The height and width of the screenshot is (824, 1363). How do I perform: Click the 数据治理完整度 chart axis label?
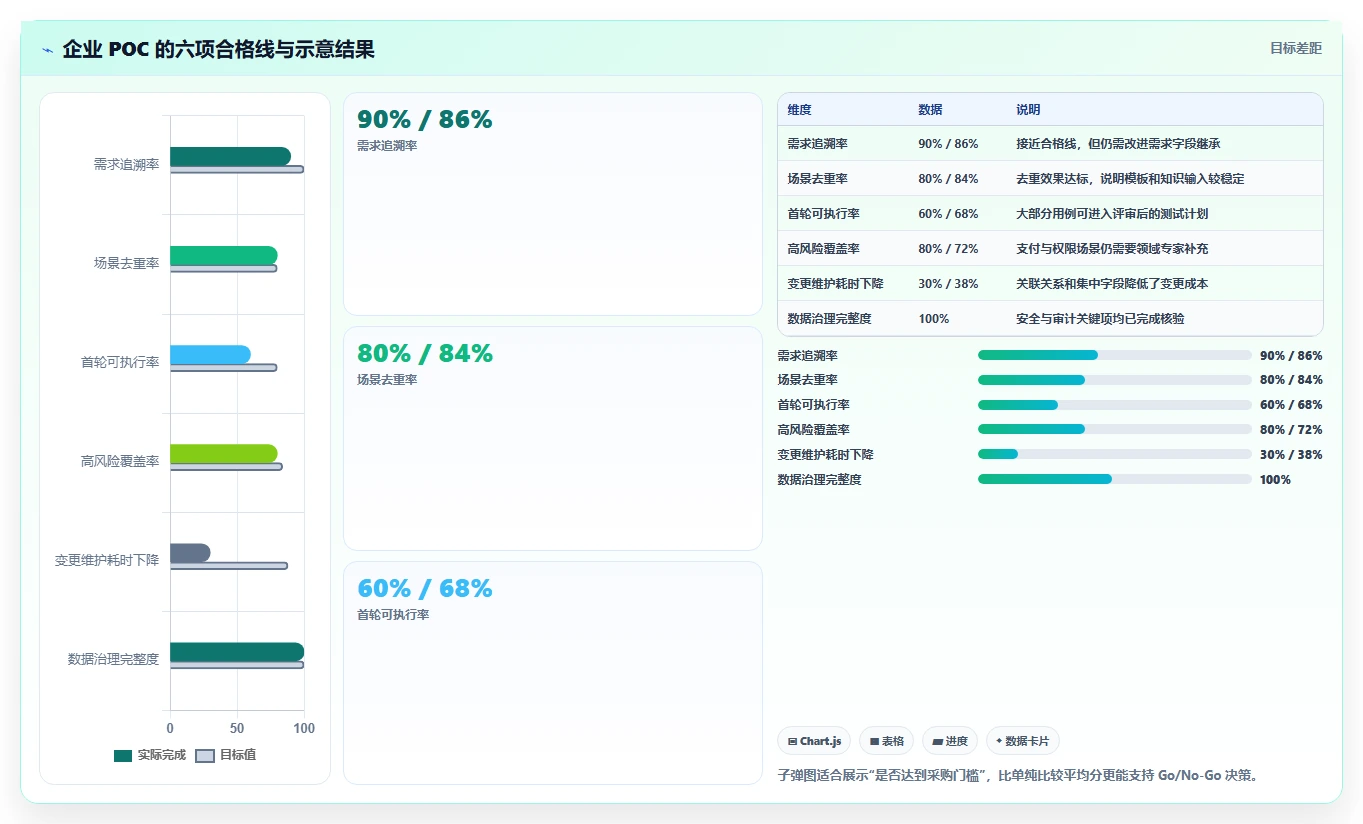pyautogui.click(x=113, y=659)
